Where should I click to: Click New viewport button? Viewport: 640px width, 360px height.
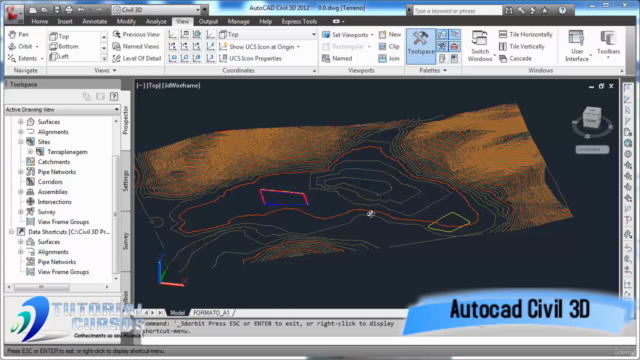pyautogui.click(x=390, y=35)
